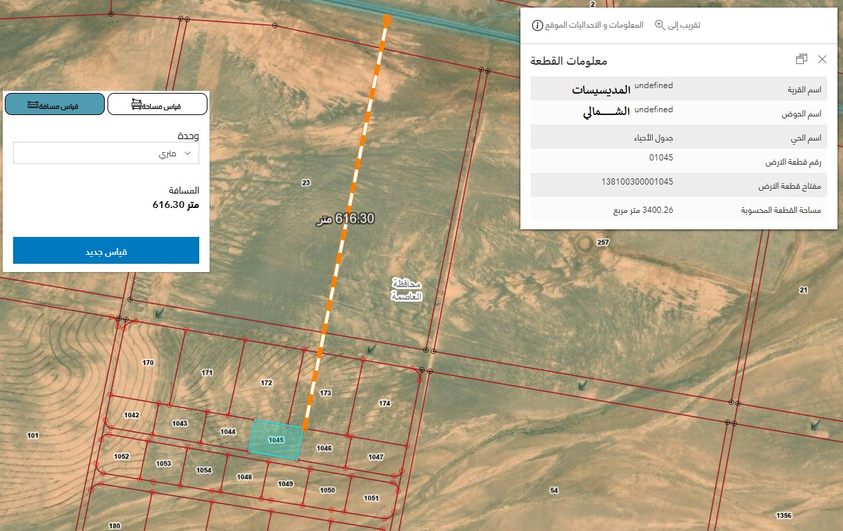Click parcel label 1042 on the map
The width and height of the screenshot is (843, 531).
click(132, 415)
